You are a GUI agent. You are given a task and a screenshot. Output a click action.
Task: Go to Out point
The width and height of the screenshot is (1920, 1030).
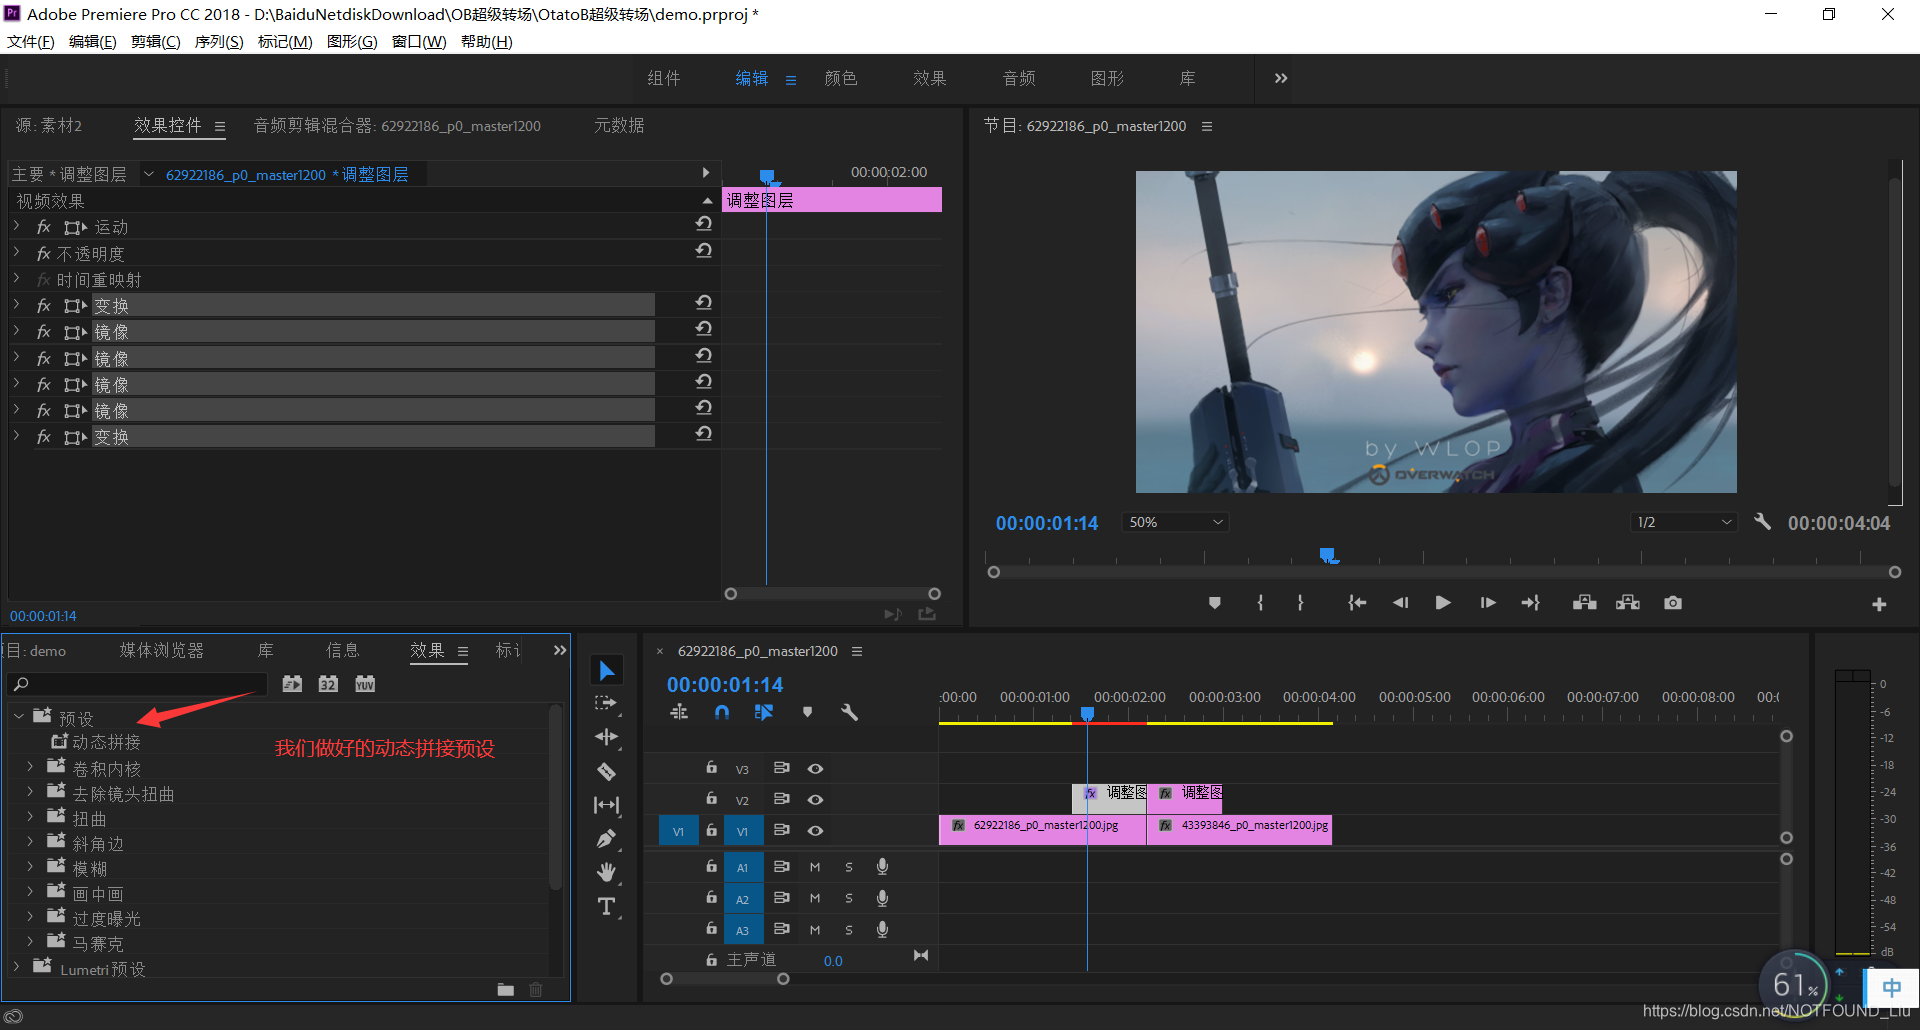(x=1531, y=603)
